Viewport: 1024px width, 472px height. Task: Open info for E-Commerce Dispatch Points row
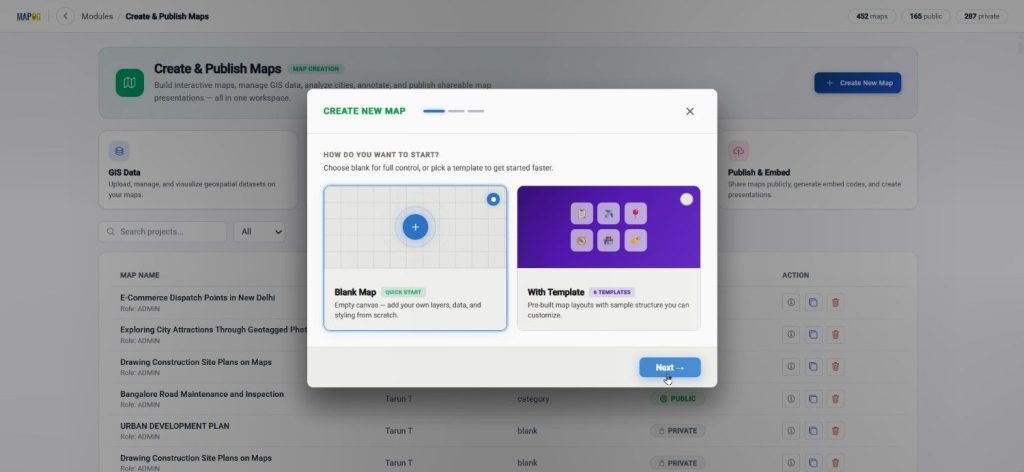(x=791, y=303)
